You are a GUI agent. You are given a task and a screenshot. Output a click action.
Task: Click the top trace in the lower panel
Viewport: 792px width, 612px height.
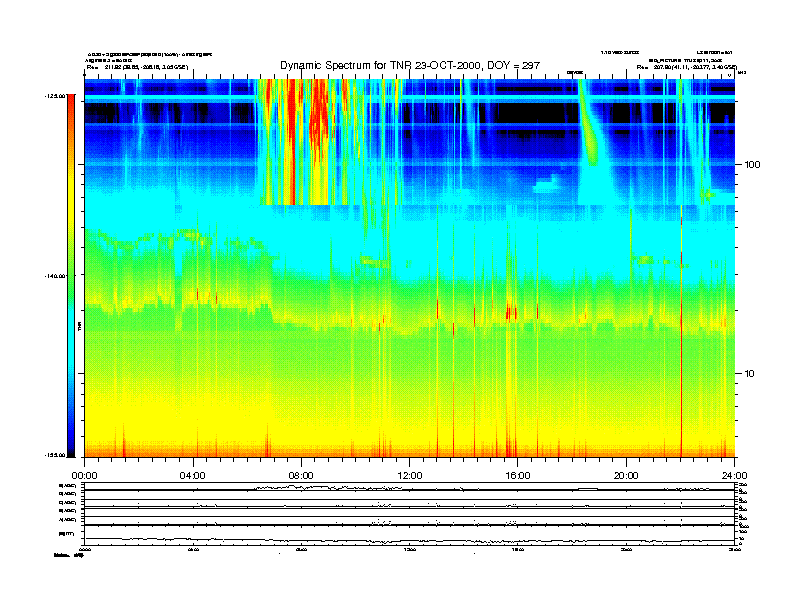[409, 488]
